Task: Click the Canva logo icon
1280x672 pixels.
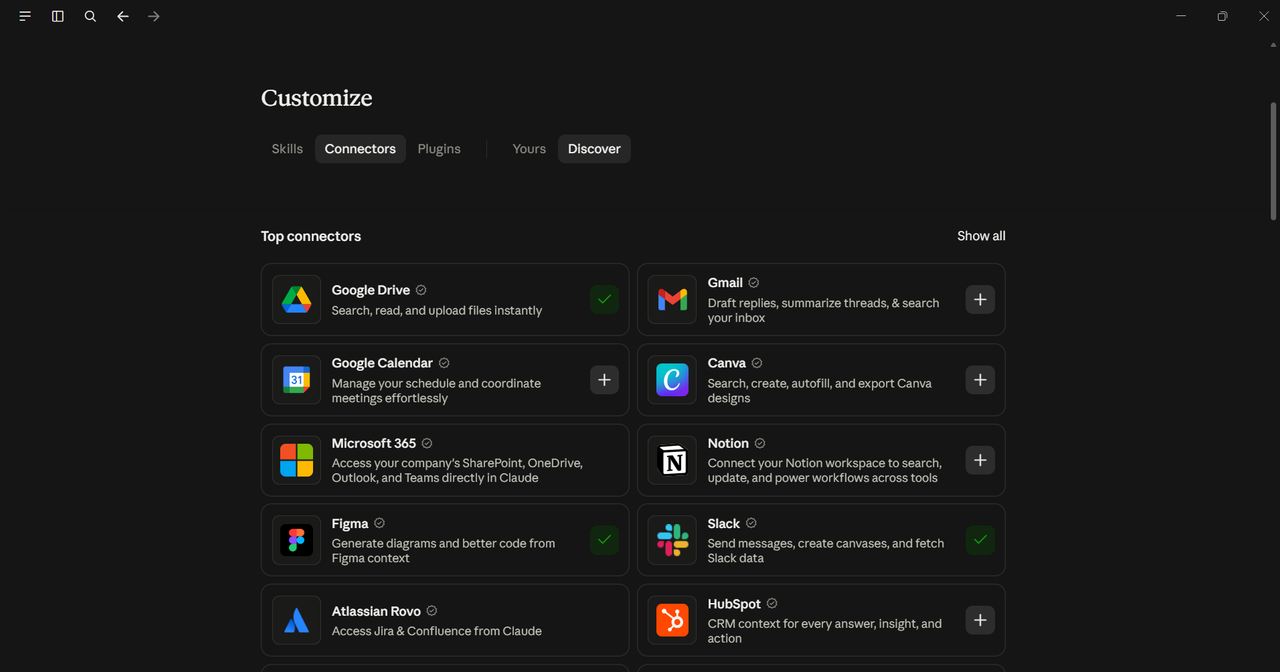Action: [672, 380]
